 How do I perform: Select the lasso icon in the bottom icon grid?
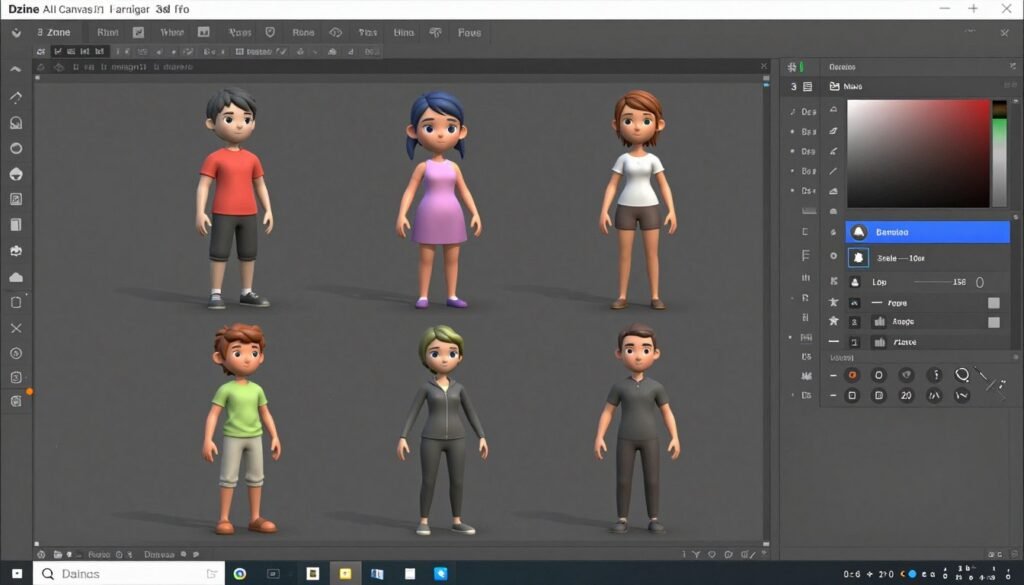pyautogui.click(x=962, y=375)
